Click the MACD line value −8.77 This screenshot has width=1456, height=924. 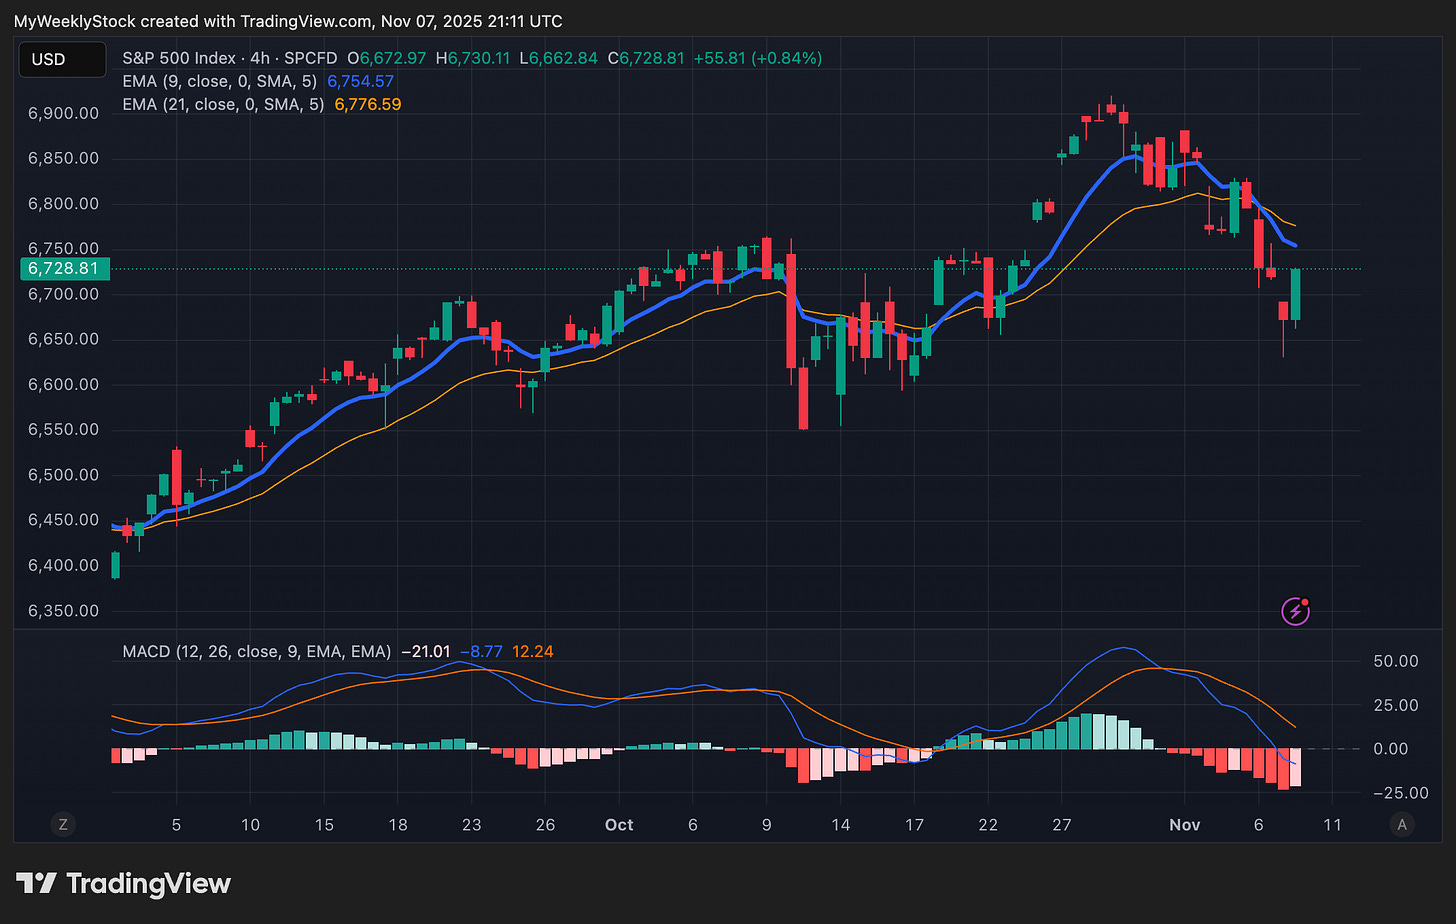pyautogui.click(x=481, y=651)
